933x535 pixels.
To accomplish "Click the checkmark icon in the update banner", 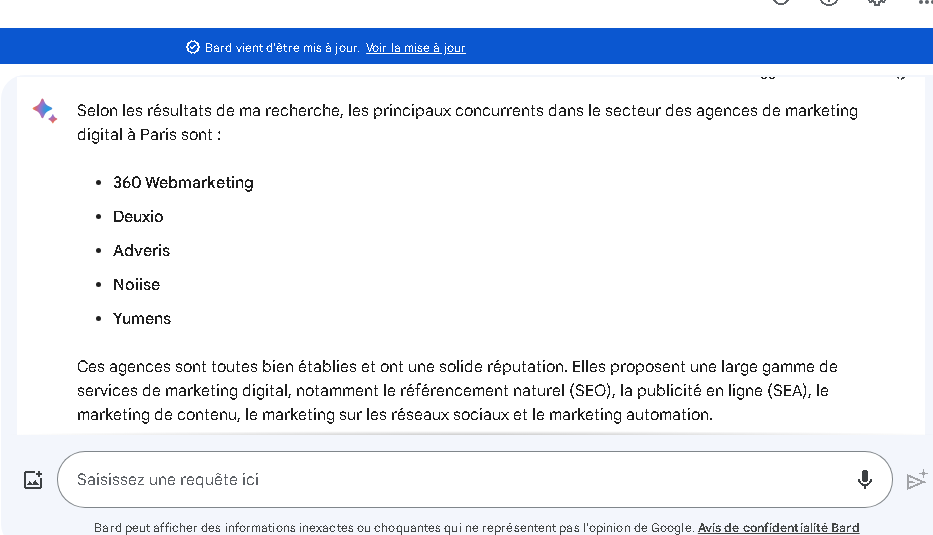I will click(x=193, y=47).
